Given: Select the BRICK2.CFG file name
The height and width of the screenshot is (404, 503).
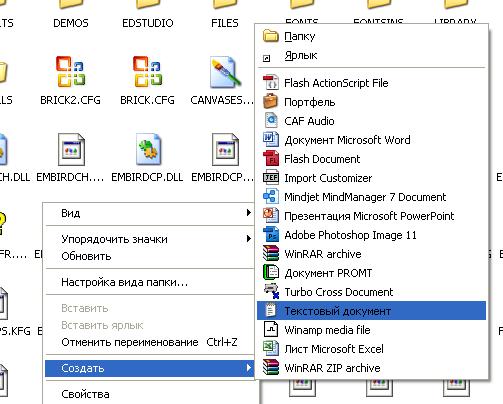Looking at the screenshot, I should pyautogui.click(x=70, y=100).
